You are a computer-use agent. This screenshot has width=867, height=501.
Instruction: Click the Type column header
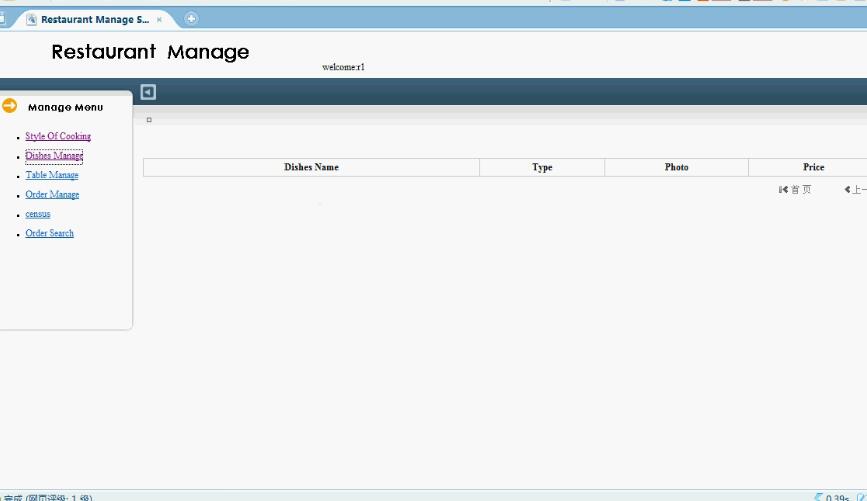pos(542,167)
